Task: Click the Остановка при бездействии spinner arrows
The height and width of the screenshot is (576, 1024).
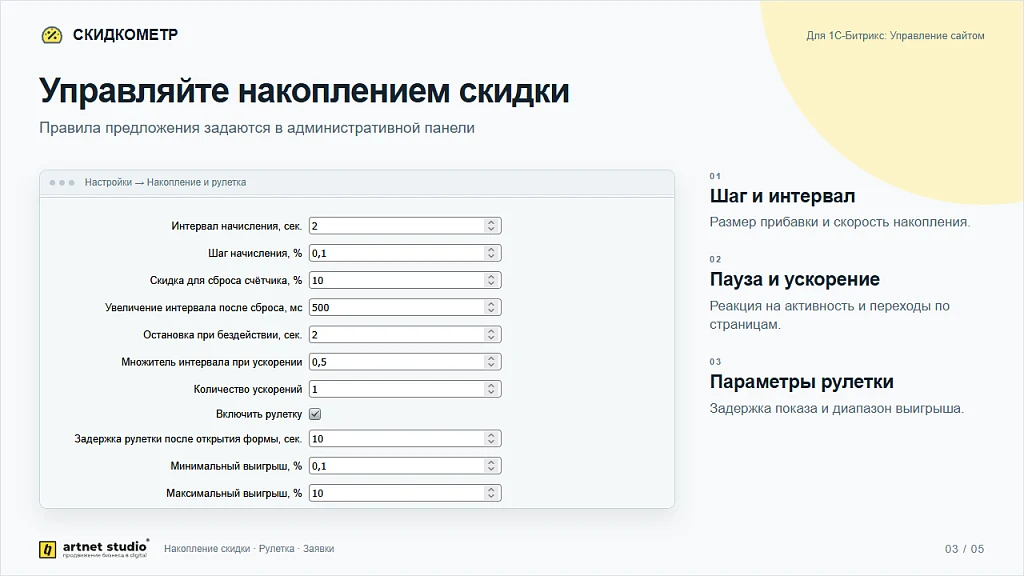Action: pos(491,335)
